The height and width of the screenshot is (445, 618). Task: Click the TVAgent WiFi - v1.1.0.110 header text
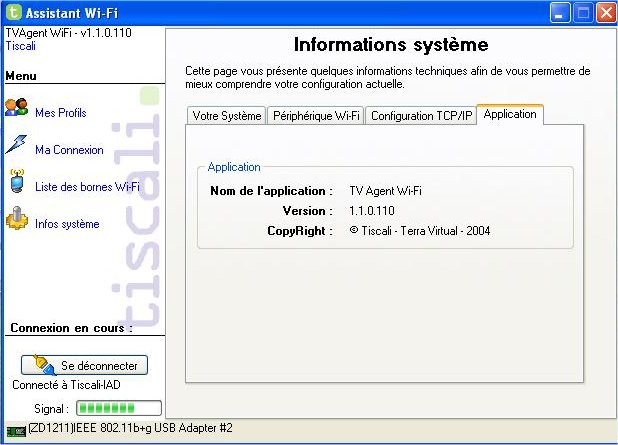tap(69, 33)
